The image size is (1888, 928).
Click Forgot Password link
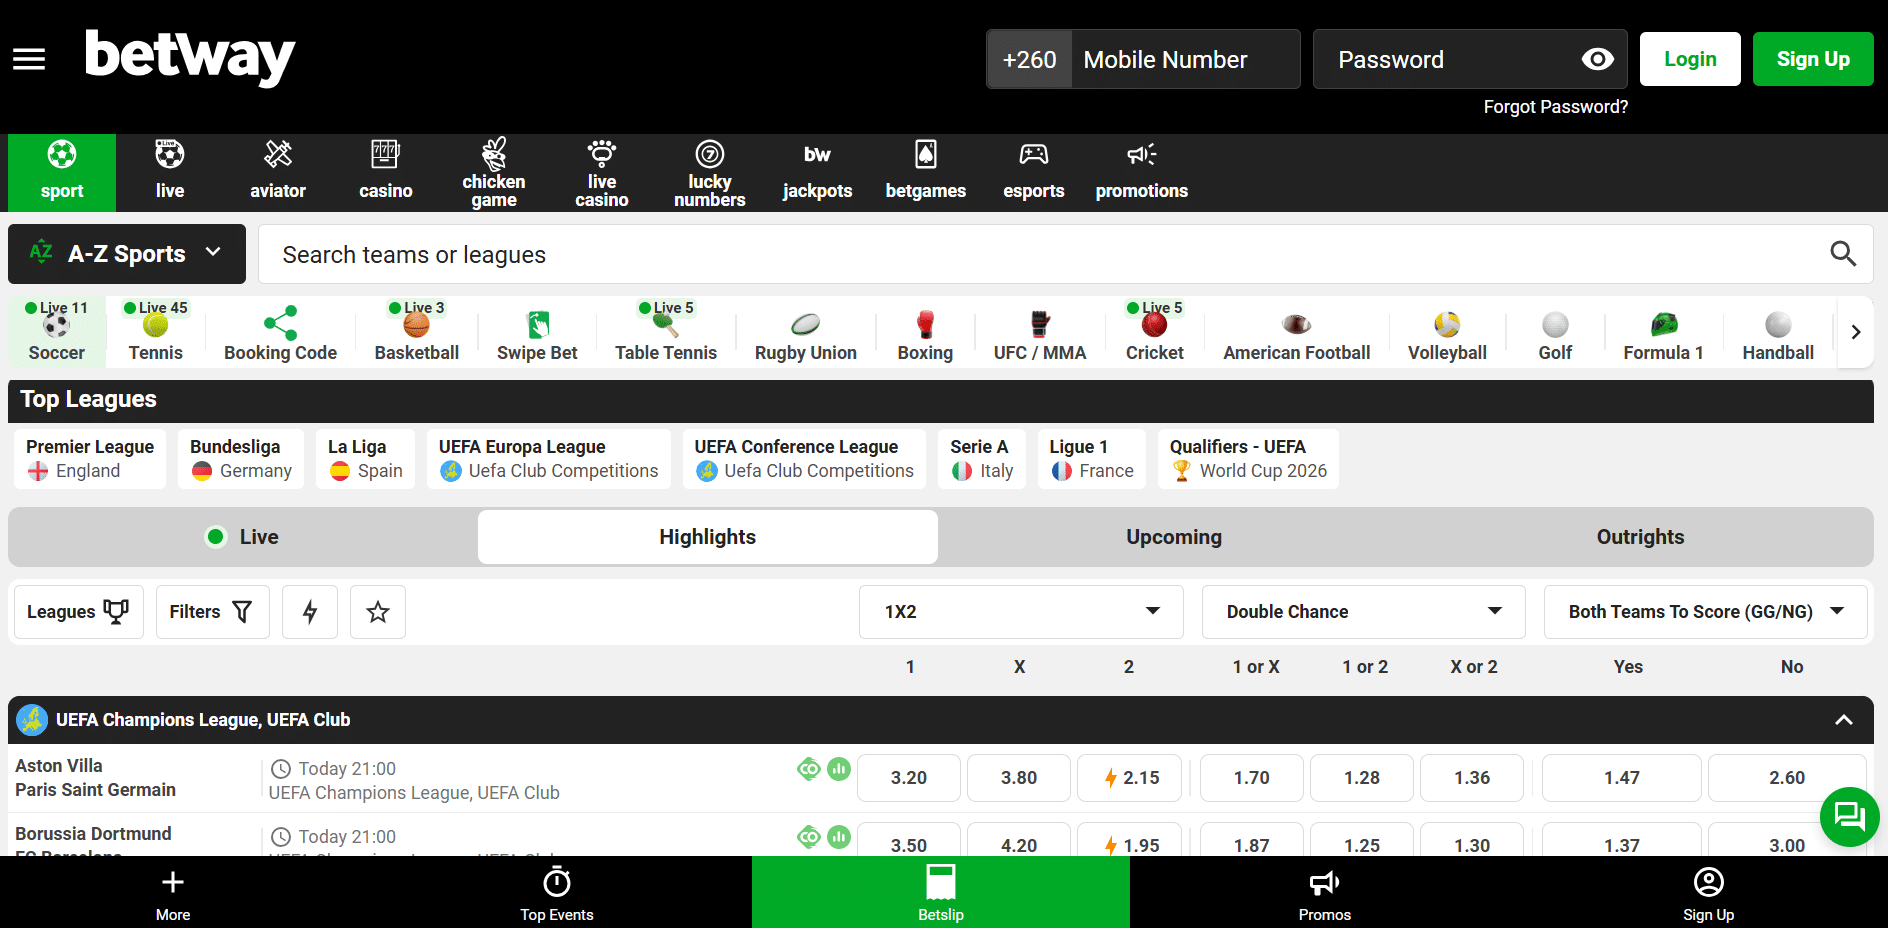click(1555, 107)
